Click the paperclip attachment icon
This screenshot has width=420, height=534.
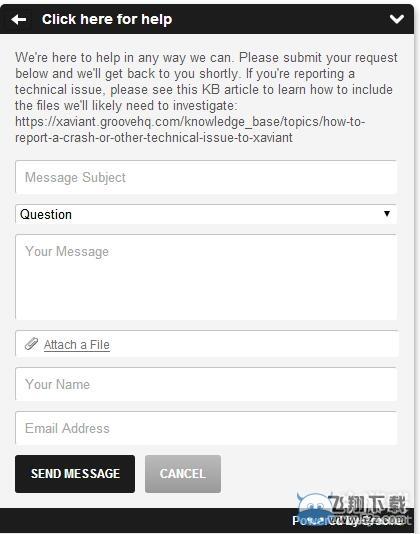click(31, 344)
